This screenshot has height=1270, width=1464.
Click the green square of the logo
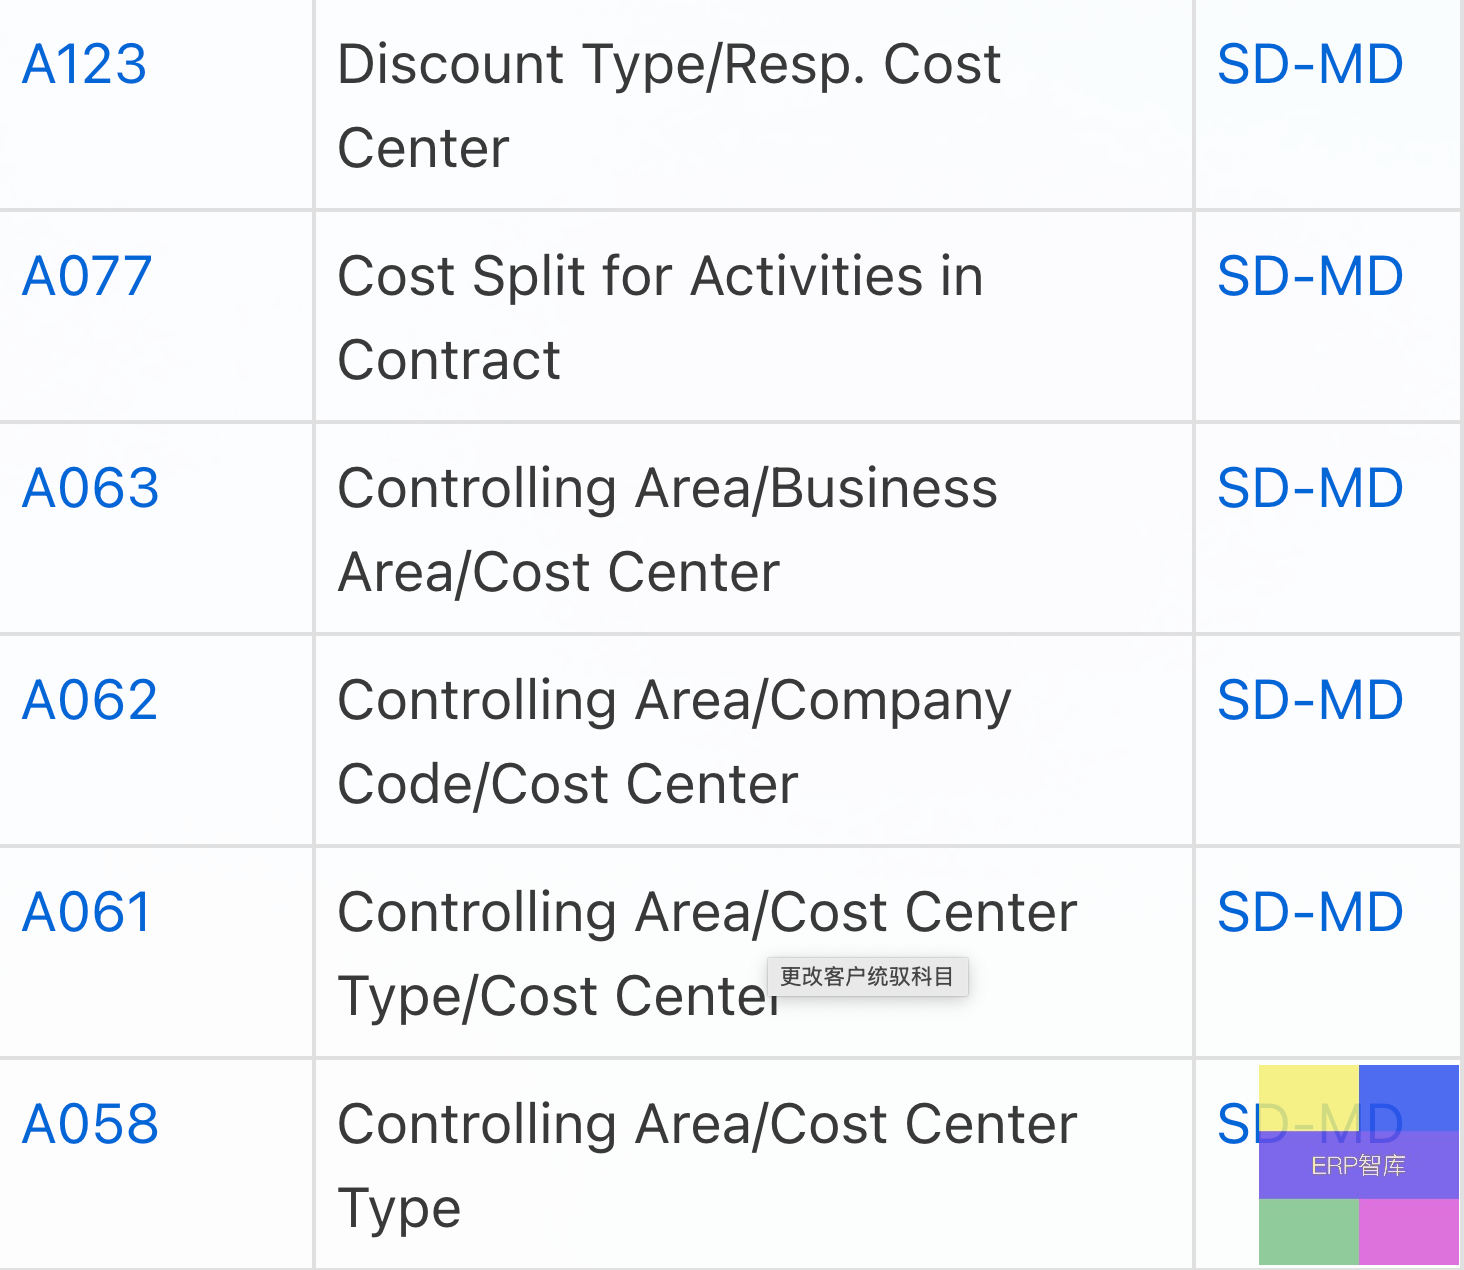coord(1308,1232)
